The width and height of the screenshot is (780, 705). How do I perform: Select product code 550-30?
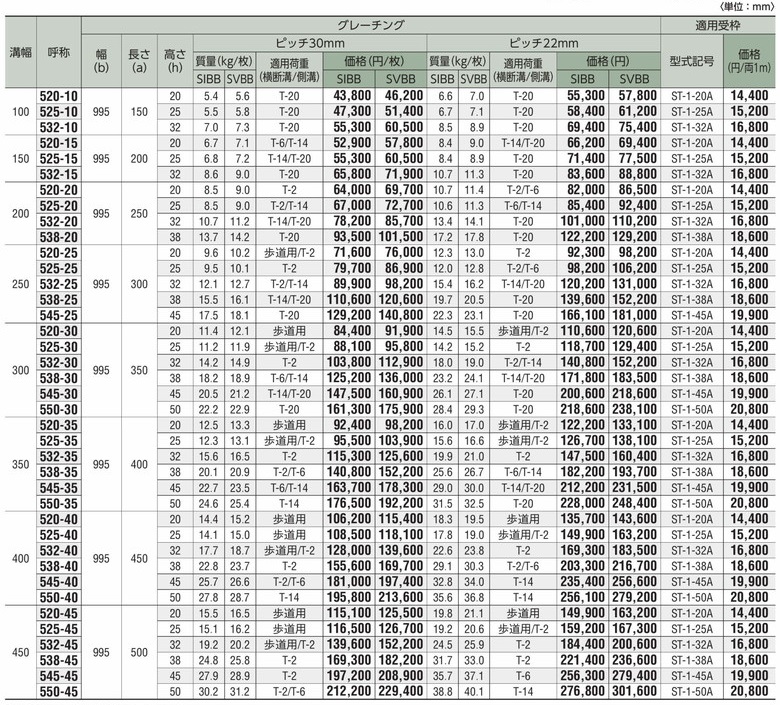click(59, 409)
